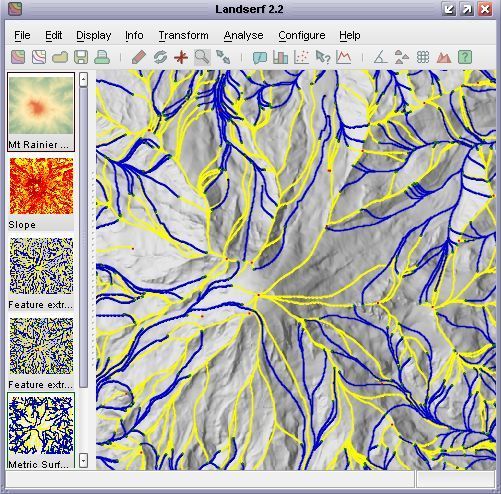Viewport: 501px width, 494px height.
Task: Select the Mt Rainier elevation thumbnail
Action: pyautogui.click(x=41, y=105)
